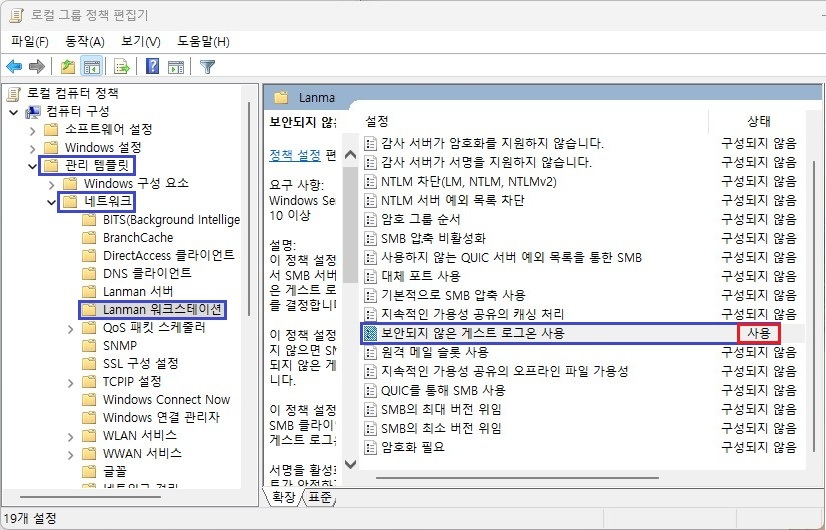Screen dimensions: 826x530
Task: Click the 정책 설정 link
Action: pyautogui.click(x=295, y=155)
